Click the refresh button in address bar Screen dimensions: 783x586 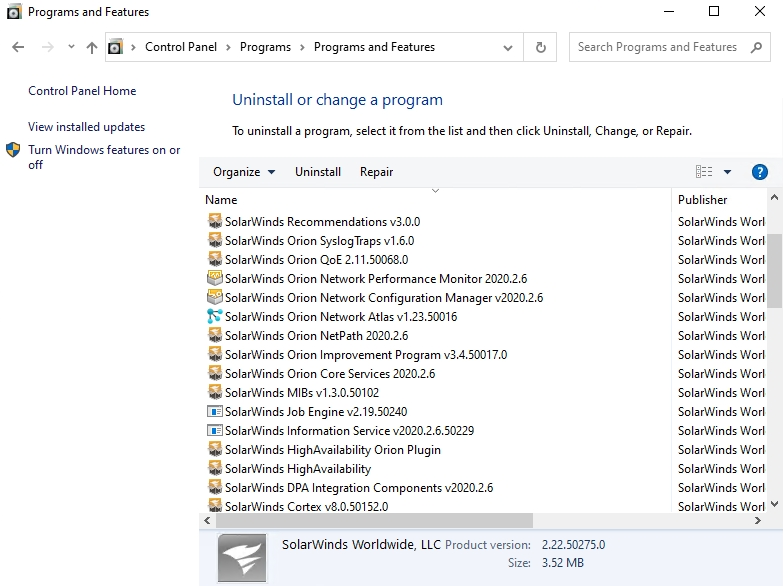tap(541, 47)
